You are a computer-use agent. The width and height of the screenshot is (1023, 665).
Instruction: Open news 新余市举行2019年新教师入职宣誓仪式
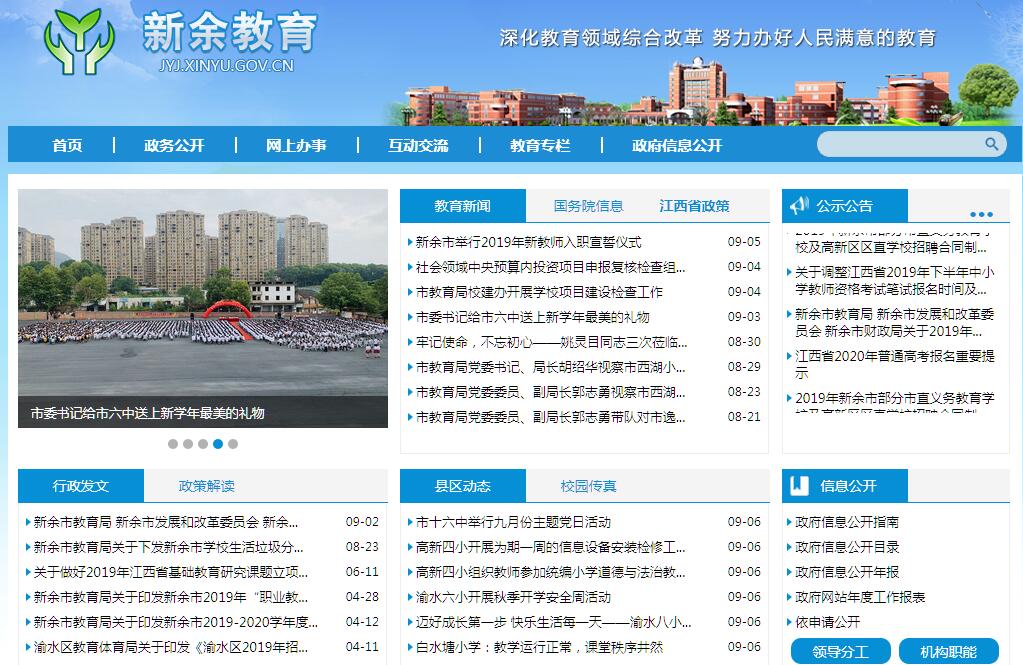[x=528, y=242]
